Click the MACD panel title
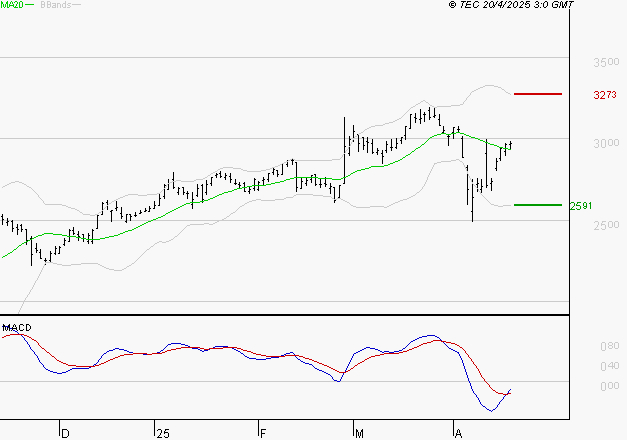 tap(17, 328)
